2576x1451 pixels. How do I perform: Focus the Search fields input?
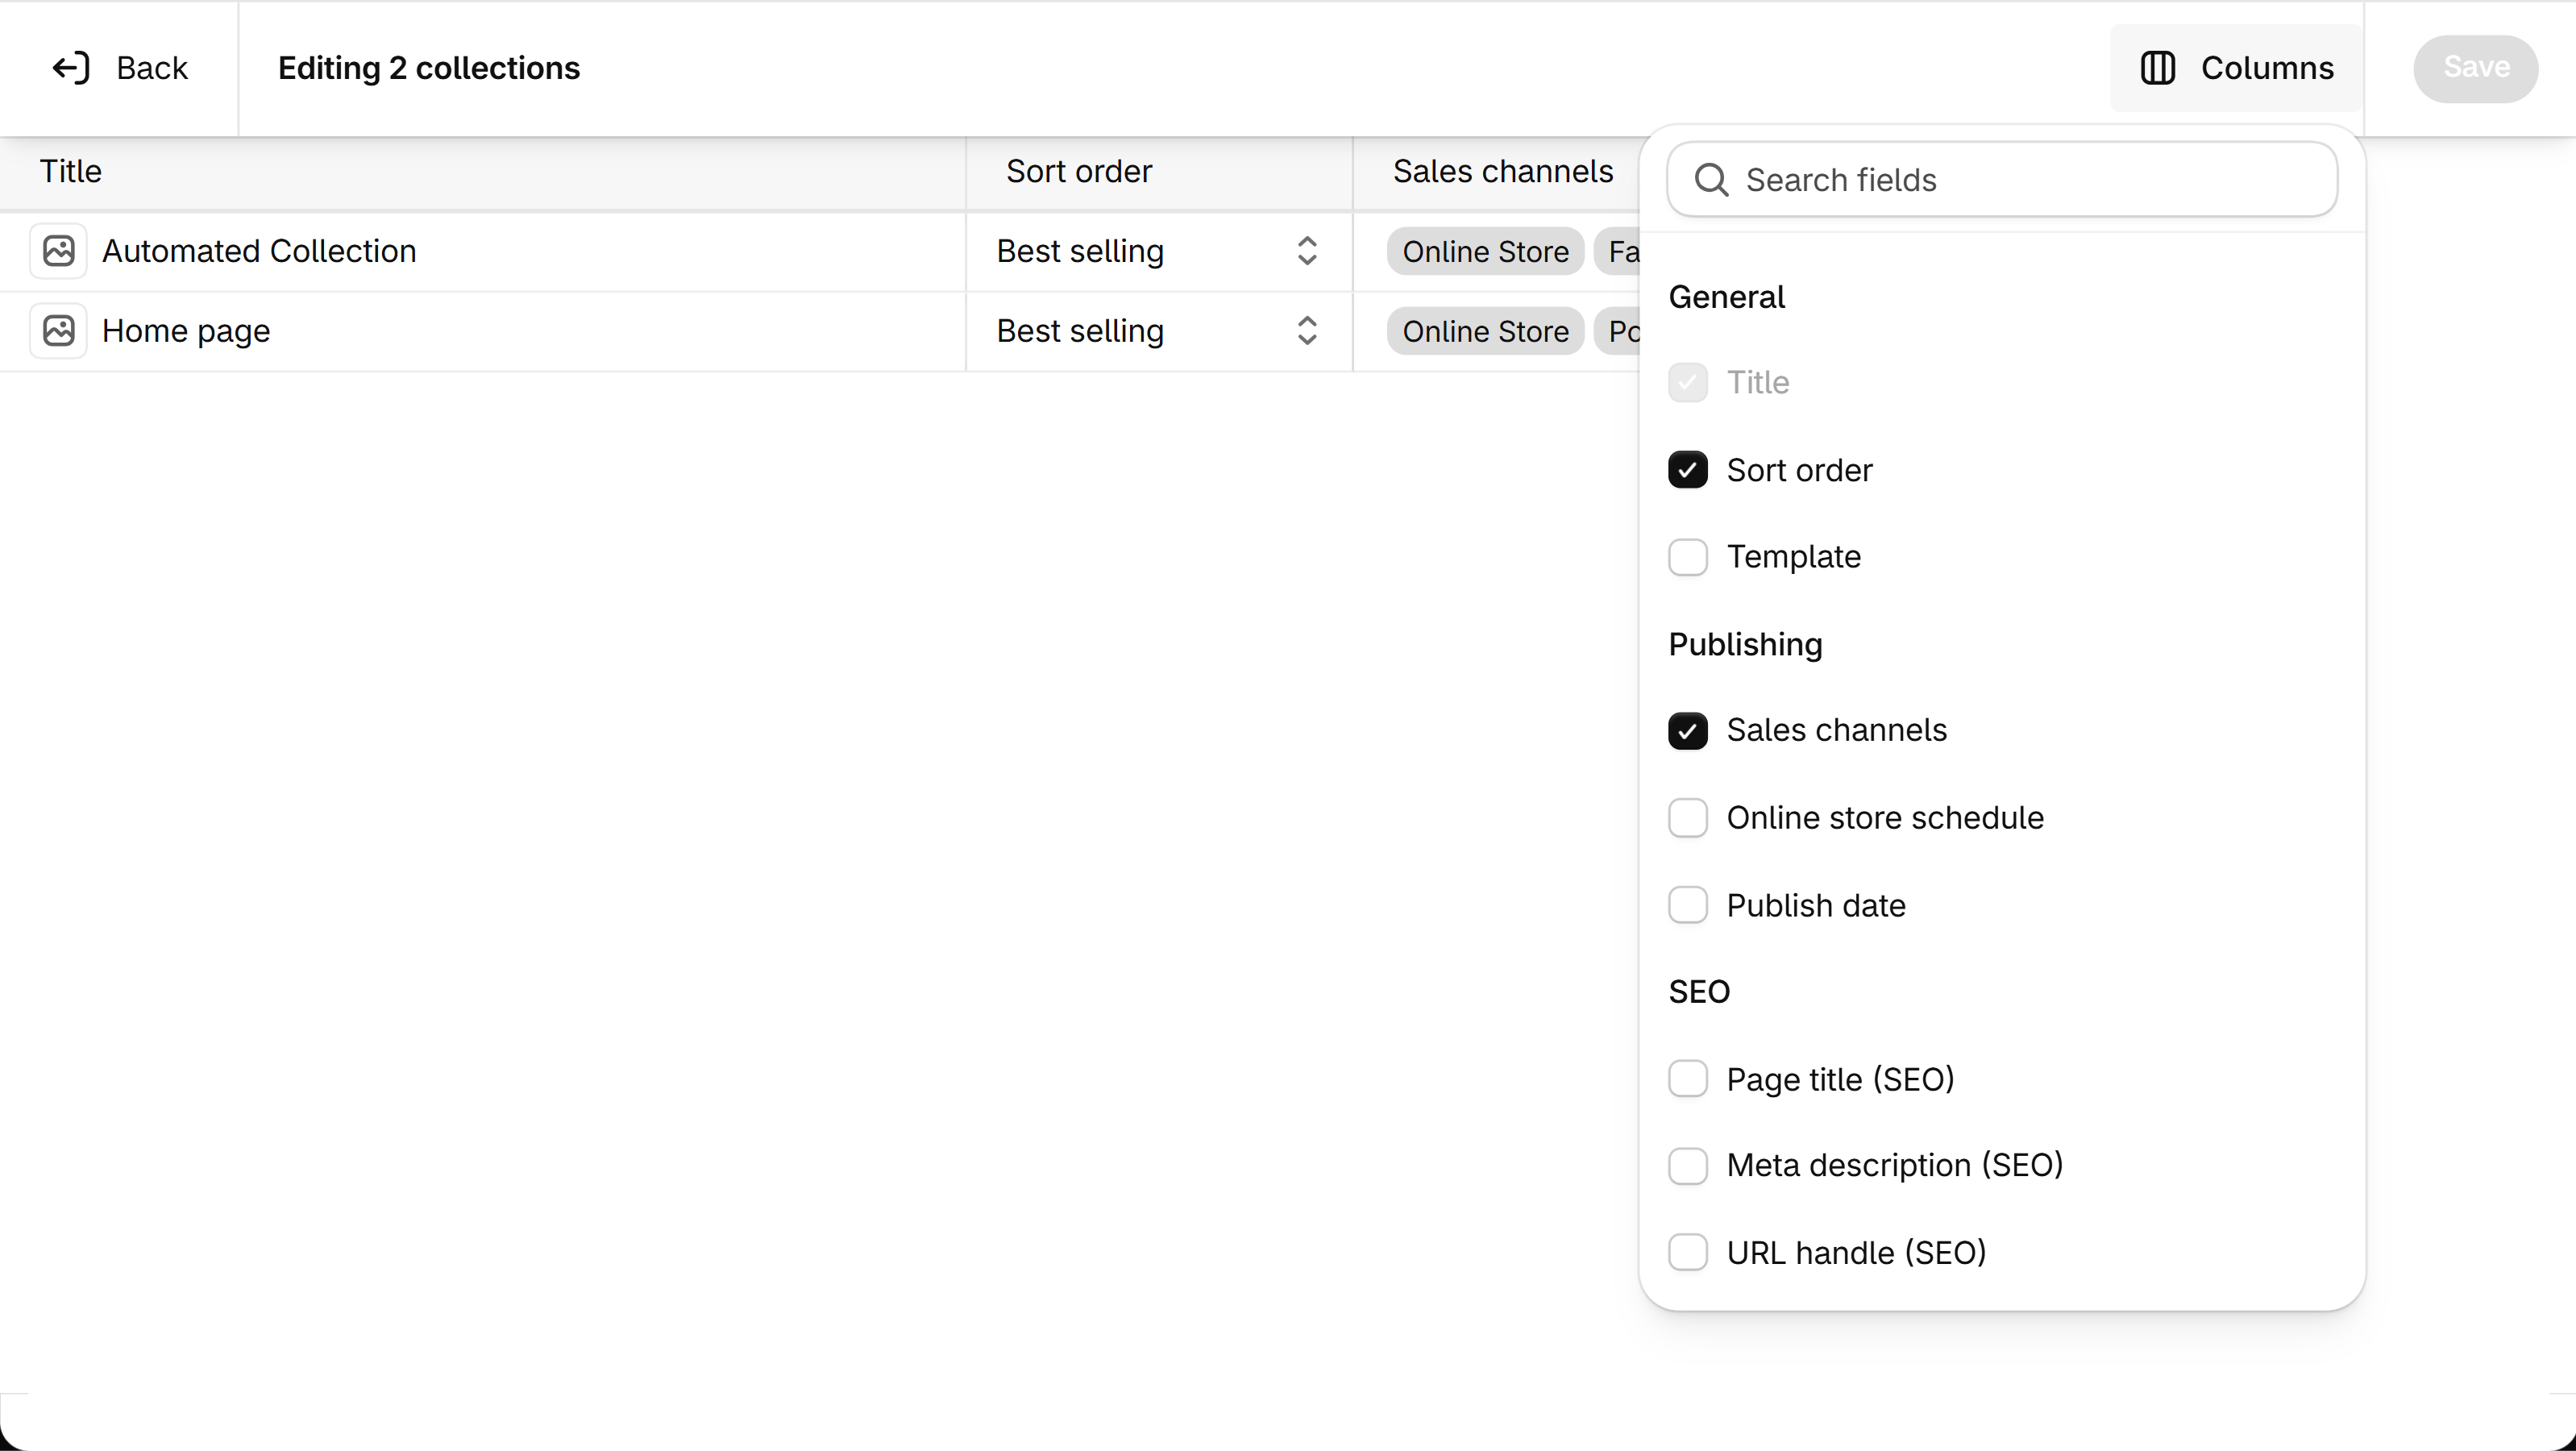pos(2002,180)
